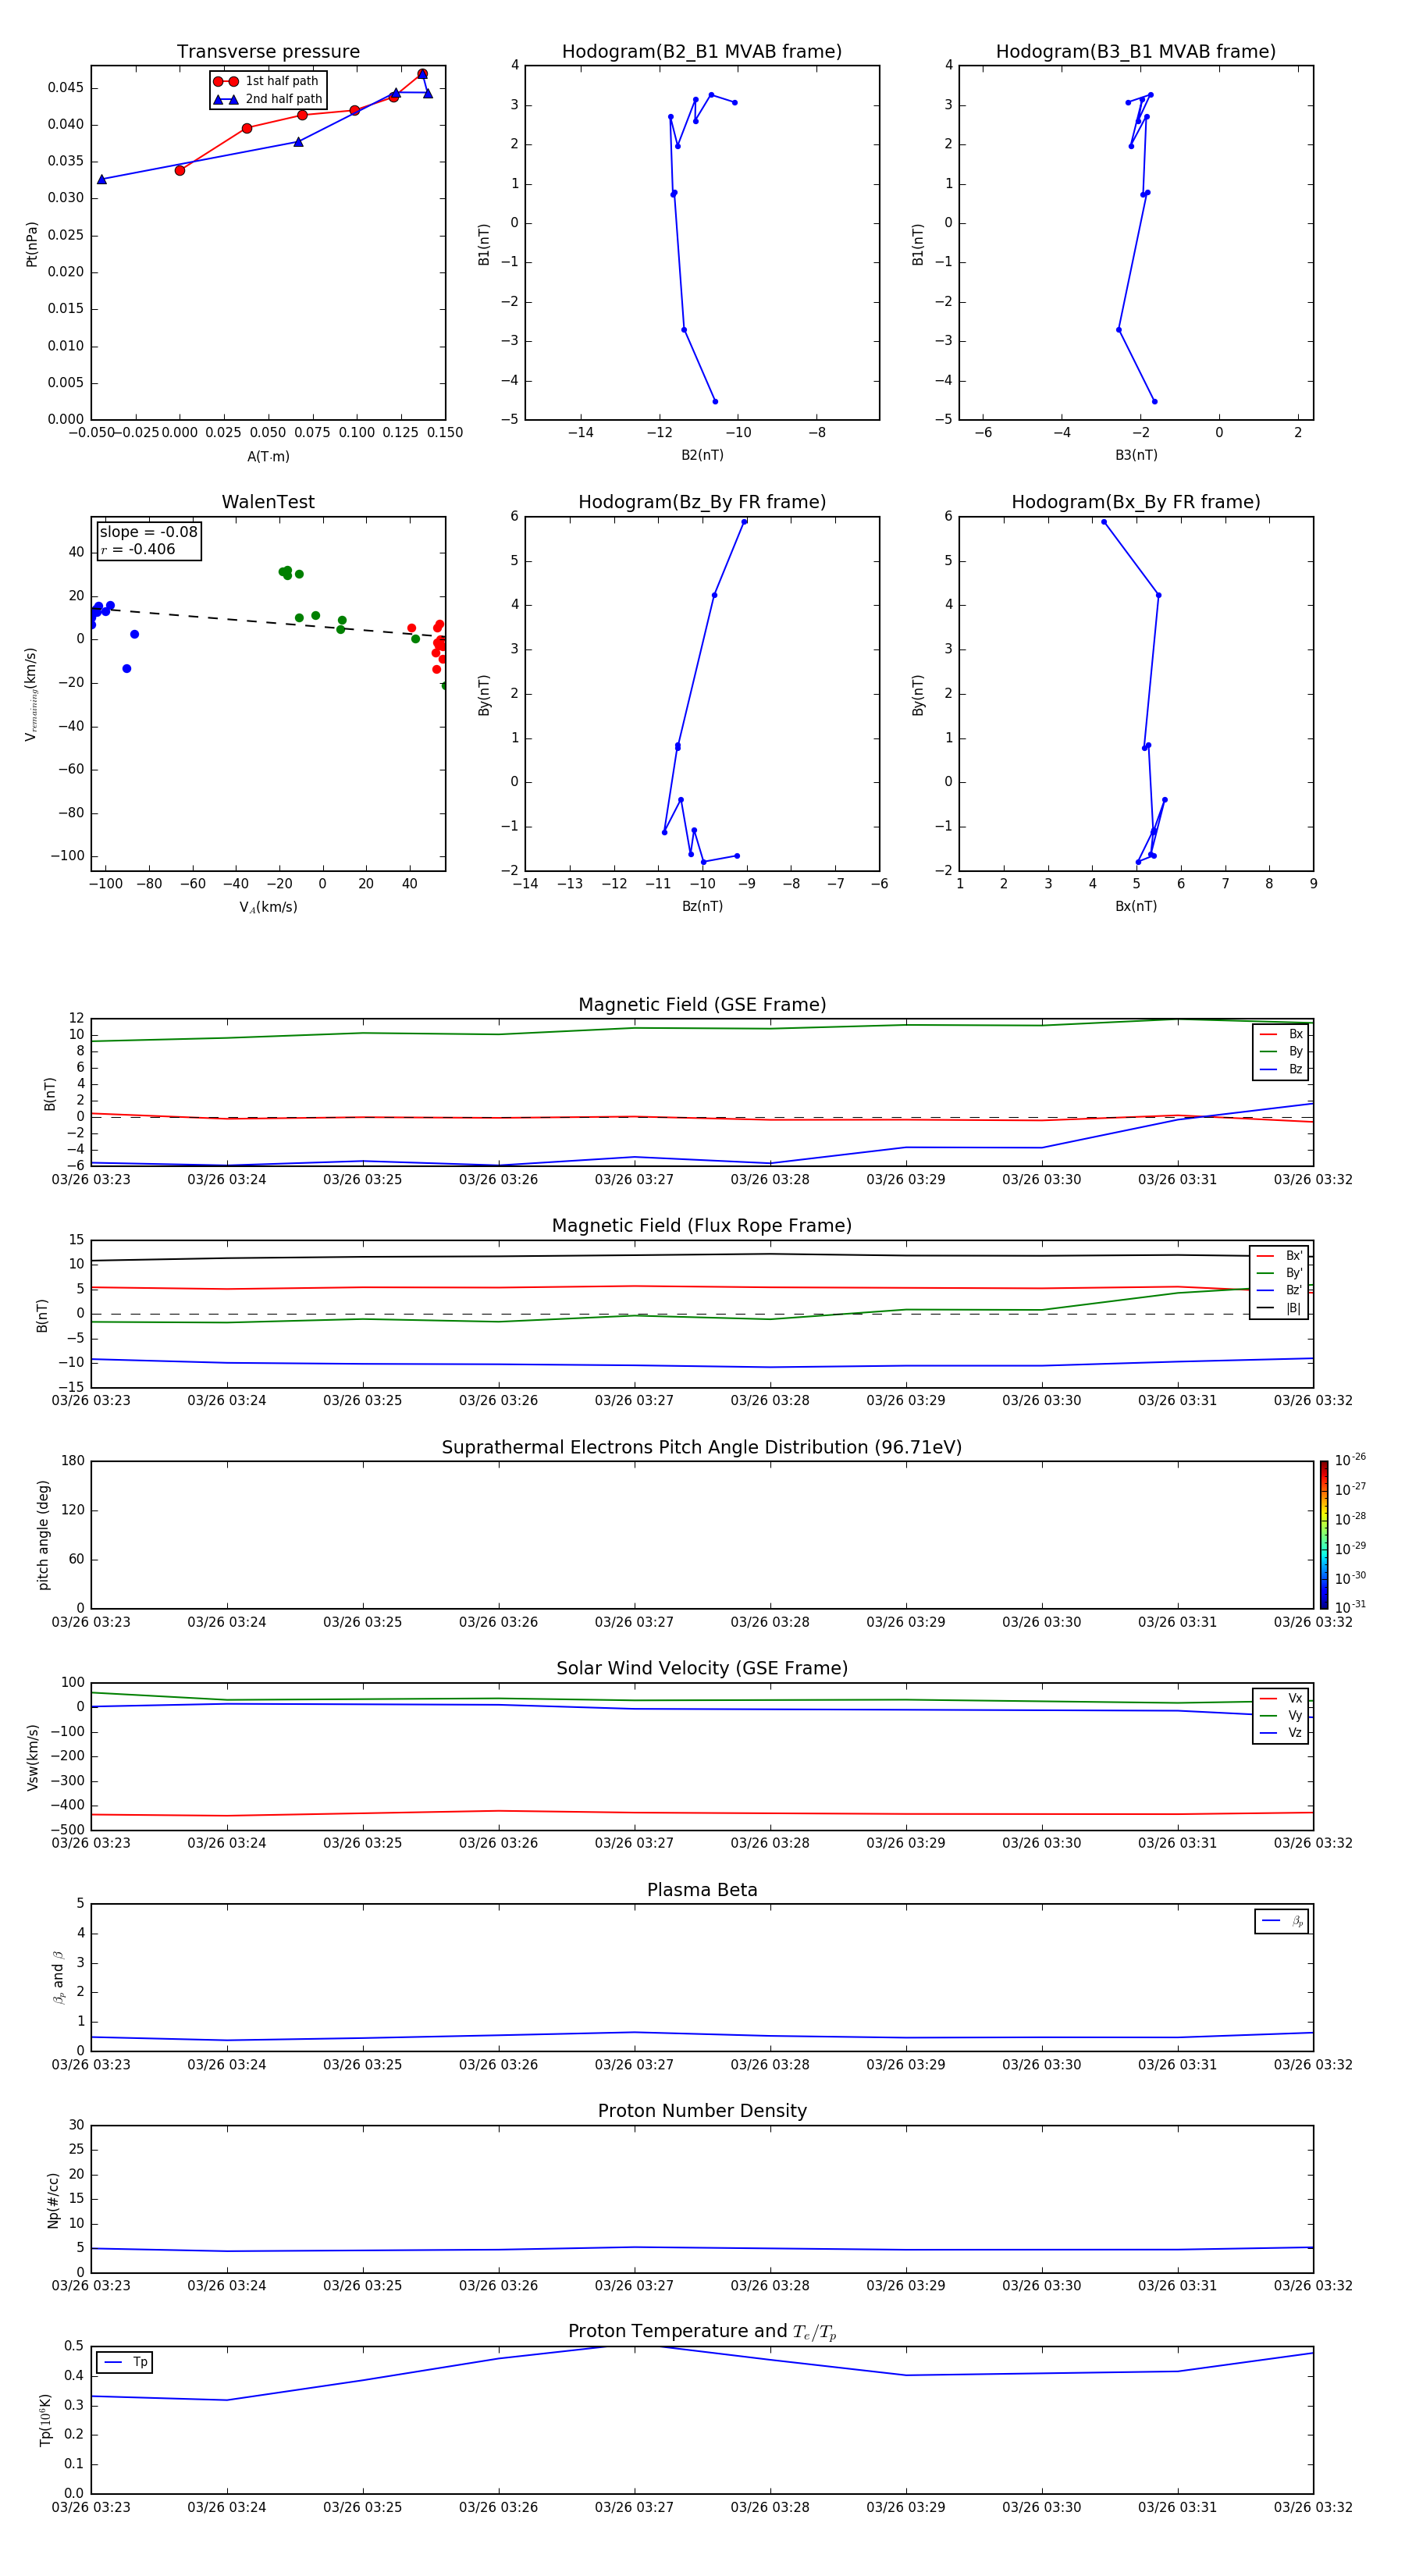Click 'Hodogram(B2_B1 MVAB frame)' title
The image size is (1405, 2576).
pyautogui.click(x=702, y=52)
